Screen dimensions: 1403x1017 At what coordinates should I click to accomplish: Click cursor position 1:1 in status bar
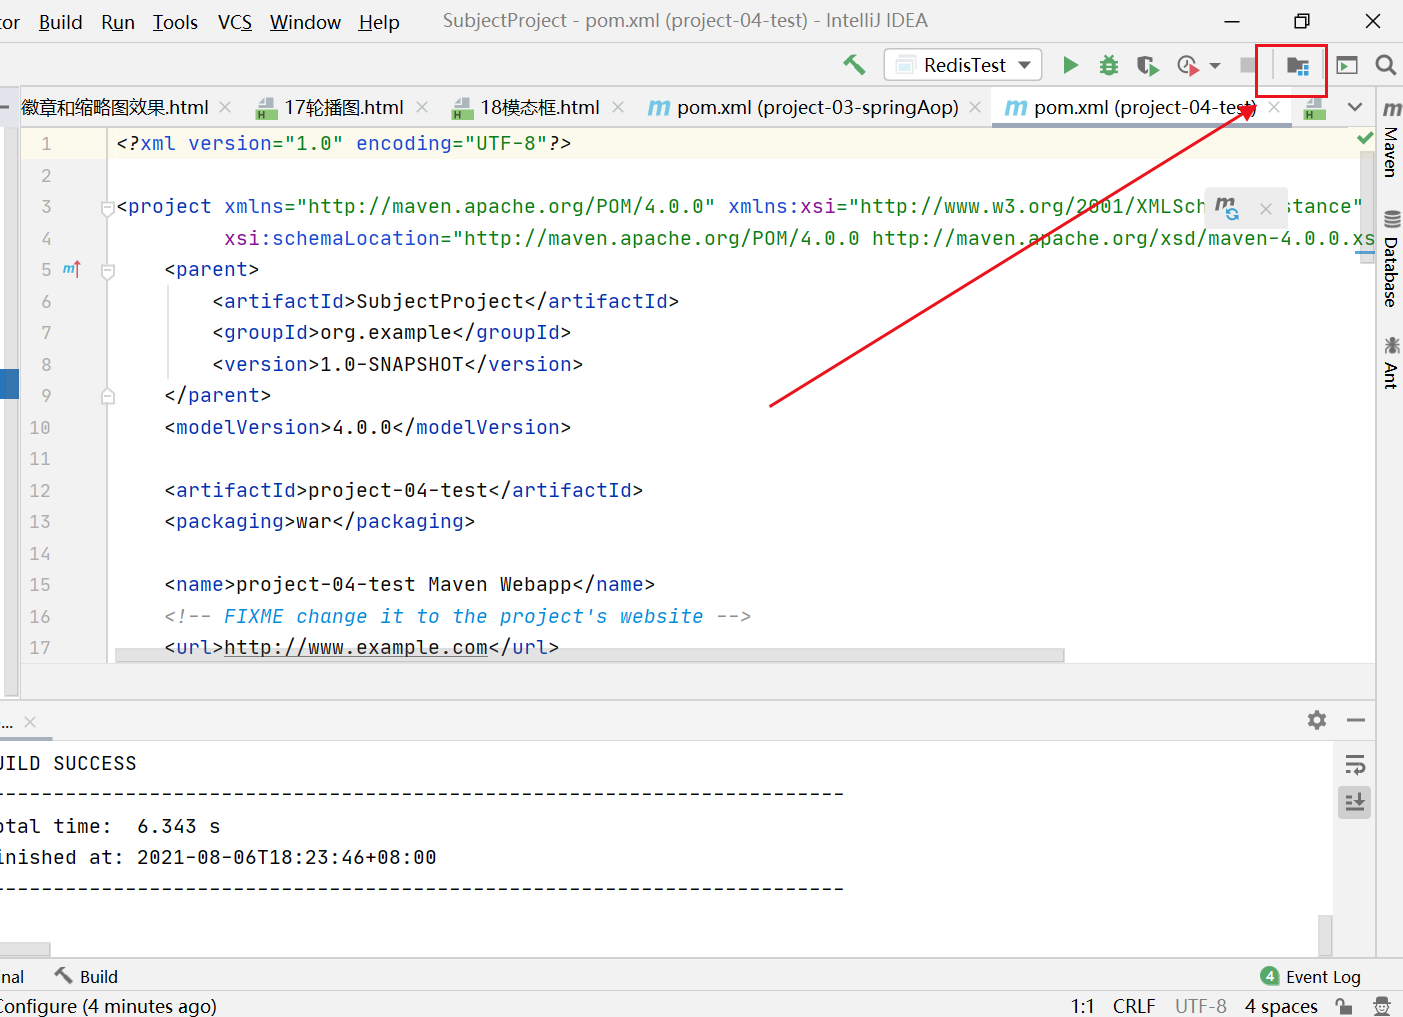click(1082, 1006)
